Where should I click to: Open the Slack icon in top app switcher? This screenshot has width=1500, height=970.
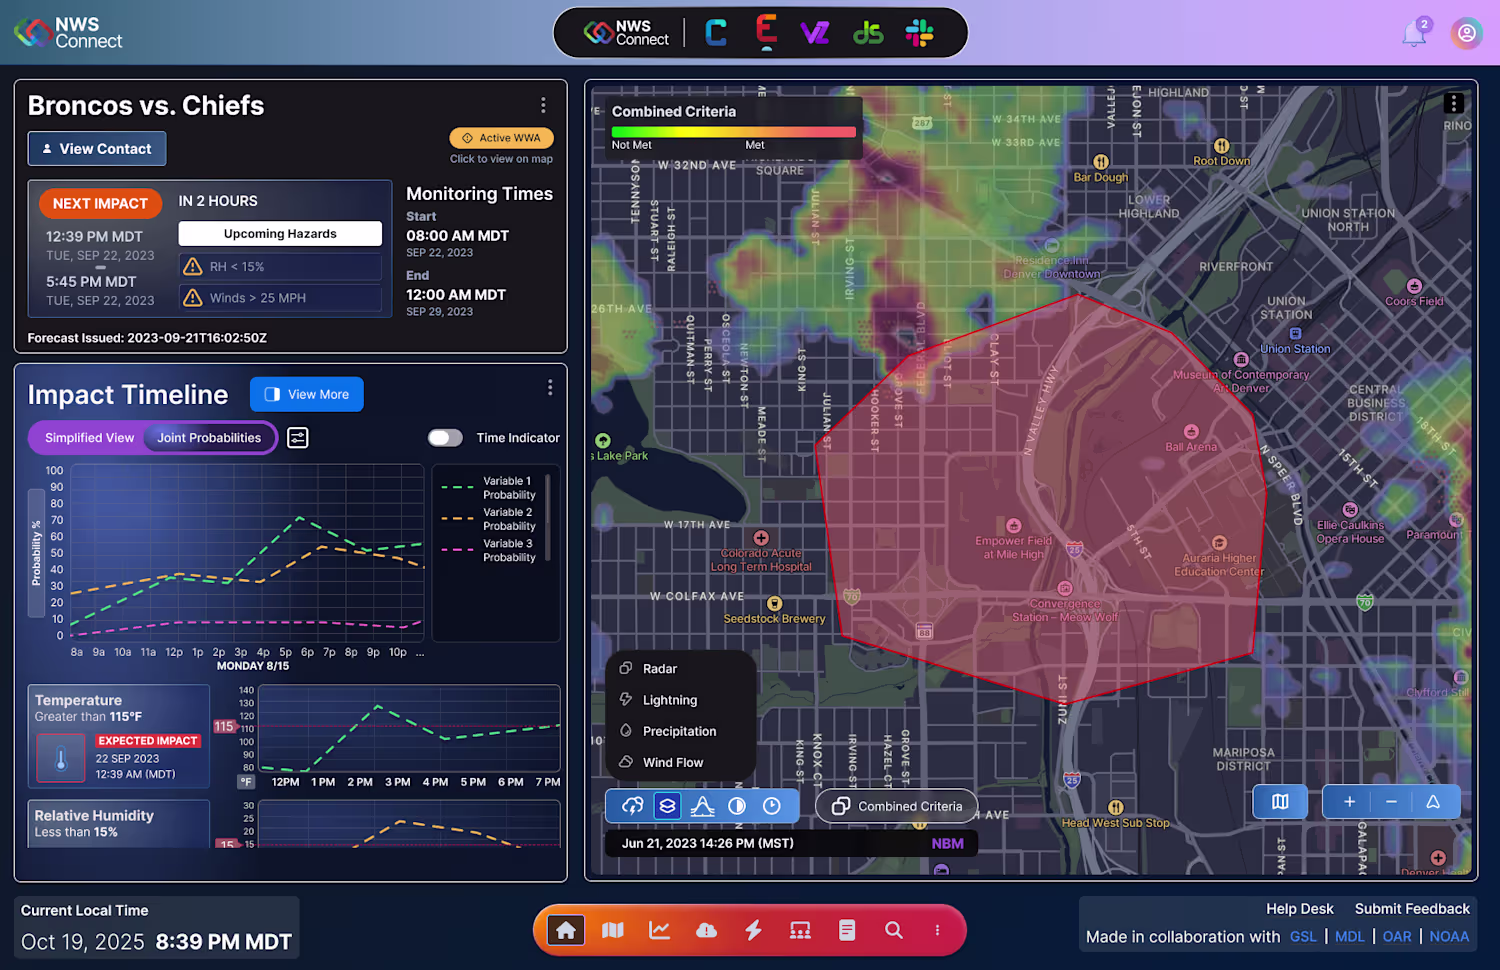(919, 33)
